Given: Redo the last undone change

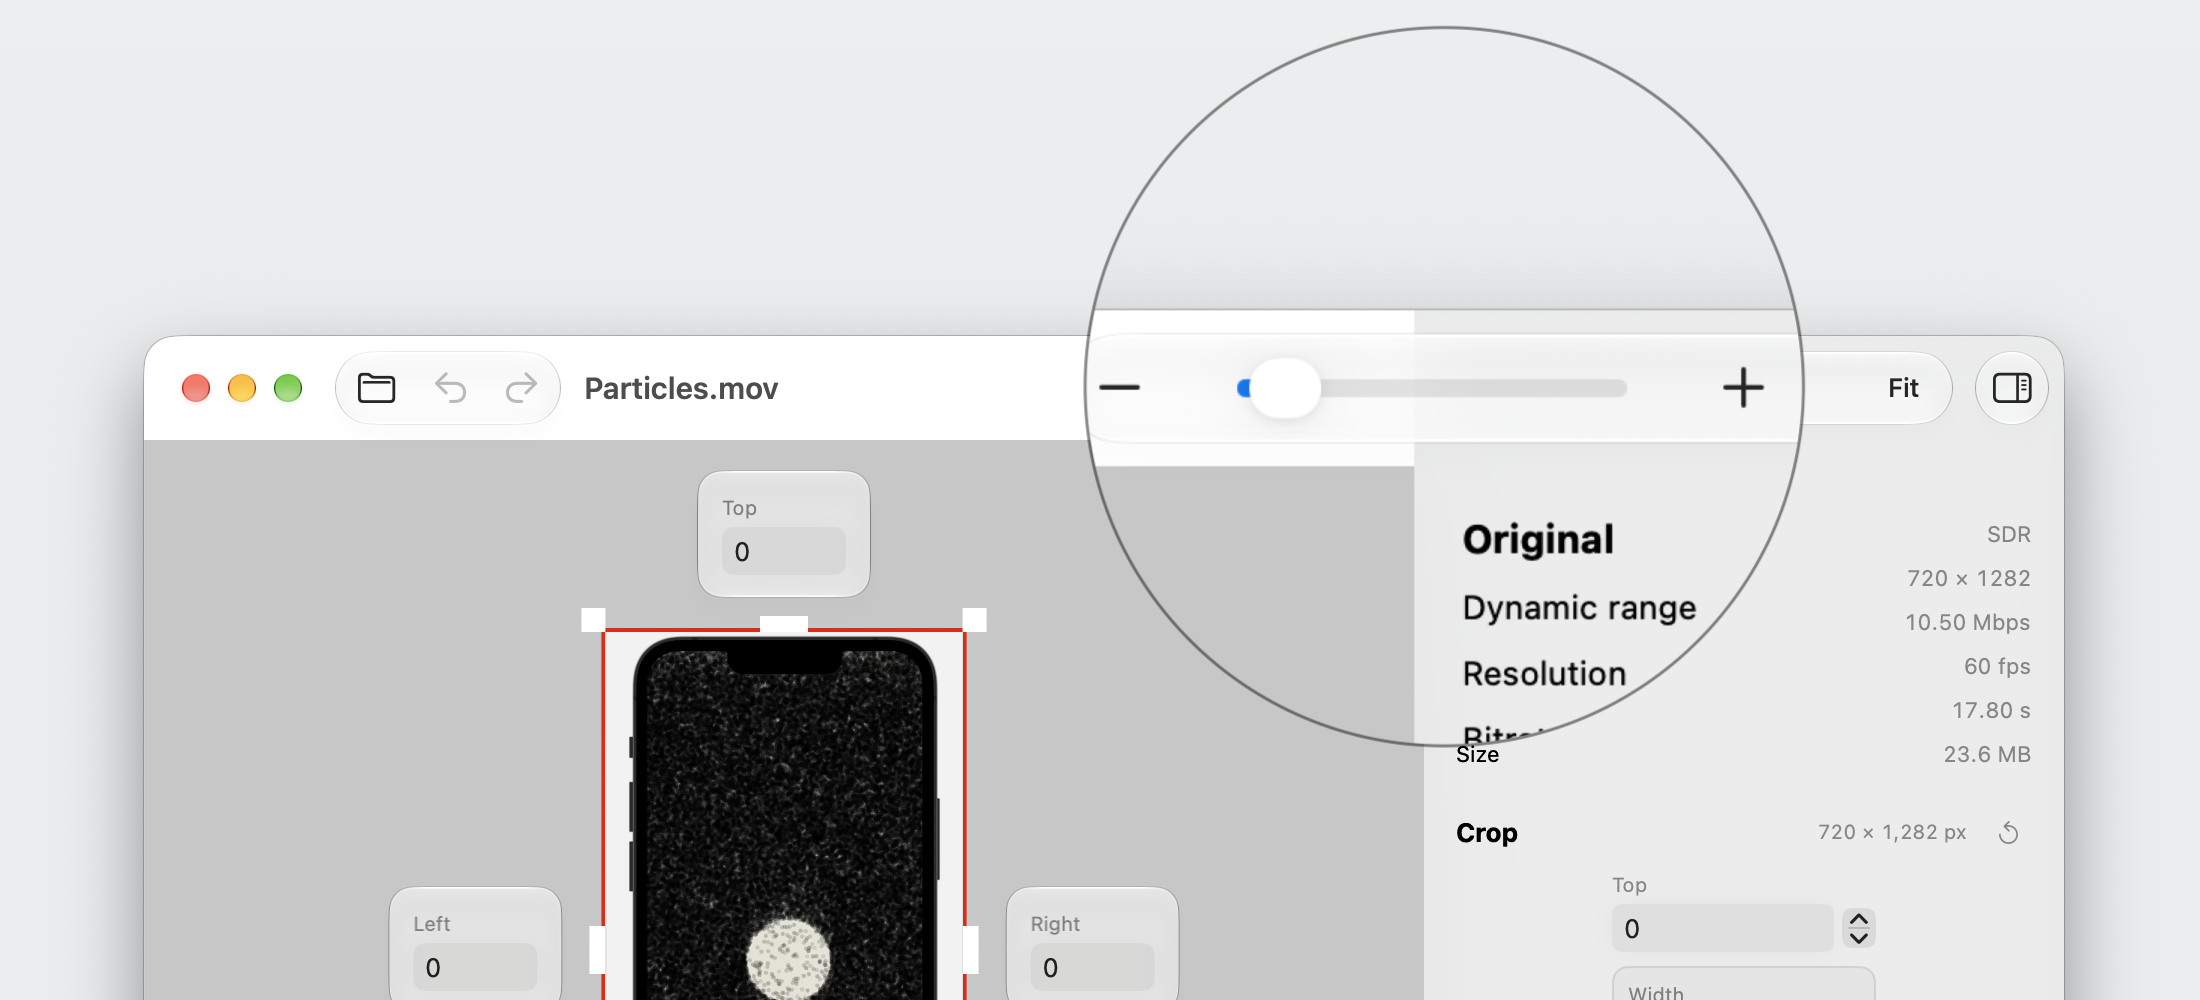Looking at the screenshot, I should pyautogui.click(x=521, y=388).
